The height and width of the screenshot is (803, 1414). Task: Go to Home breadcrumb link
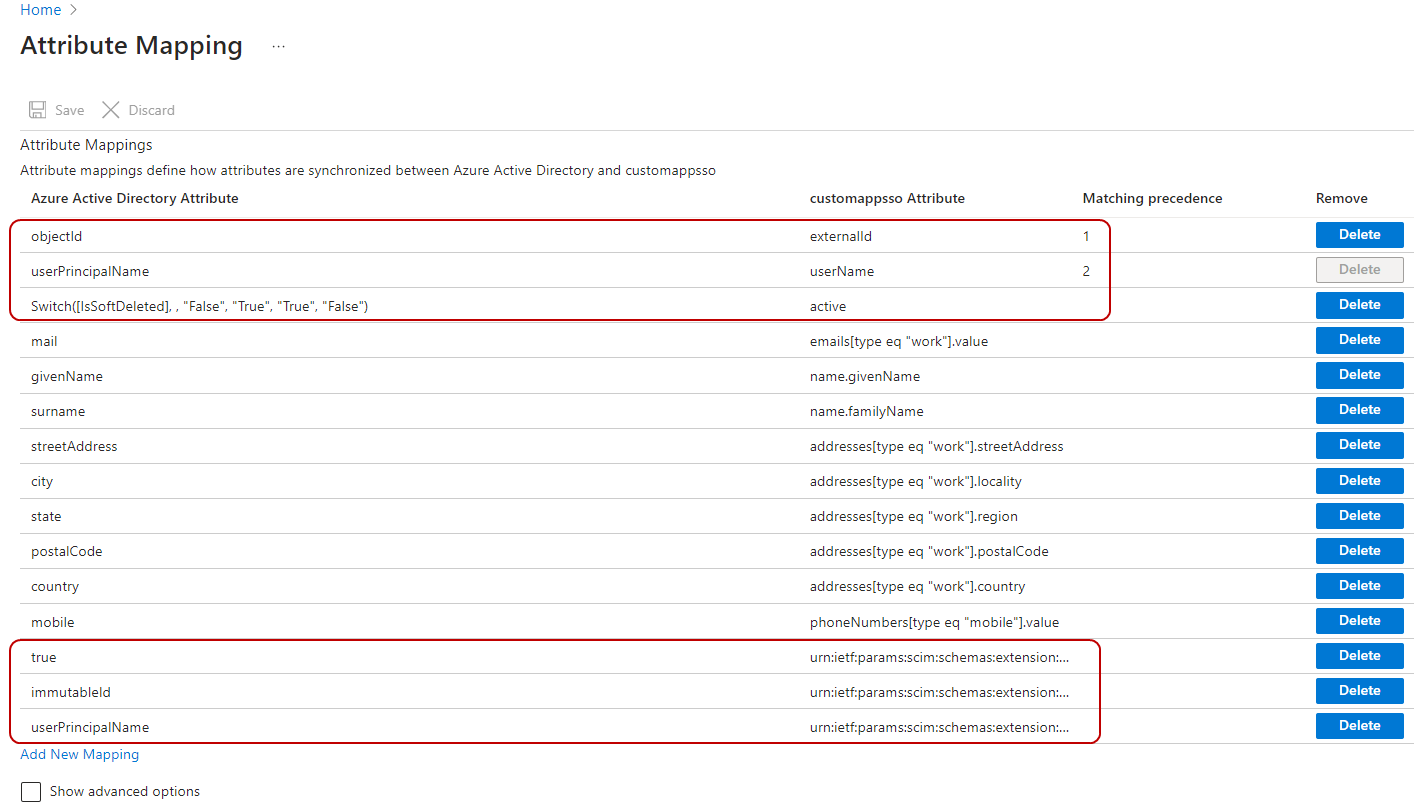pyautogui.click(x=40, y=10)
